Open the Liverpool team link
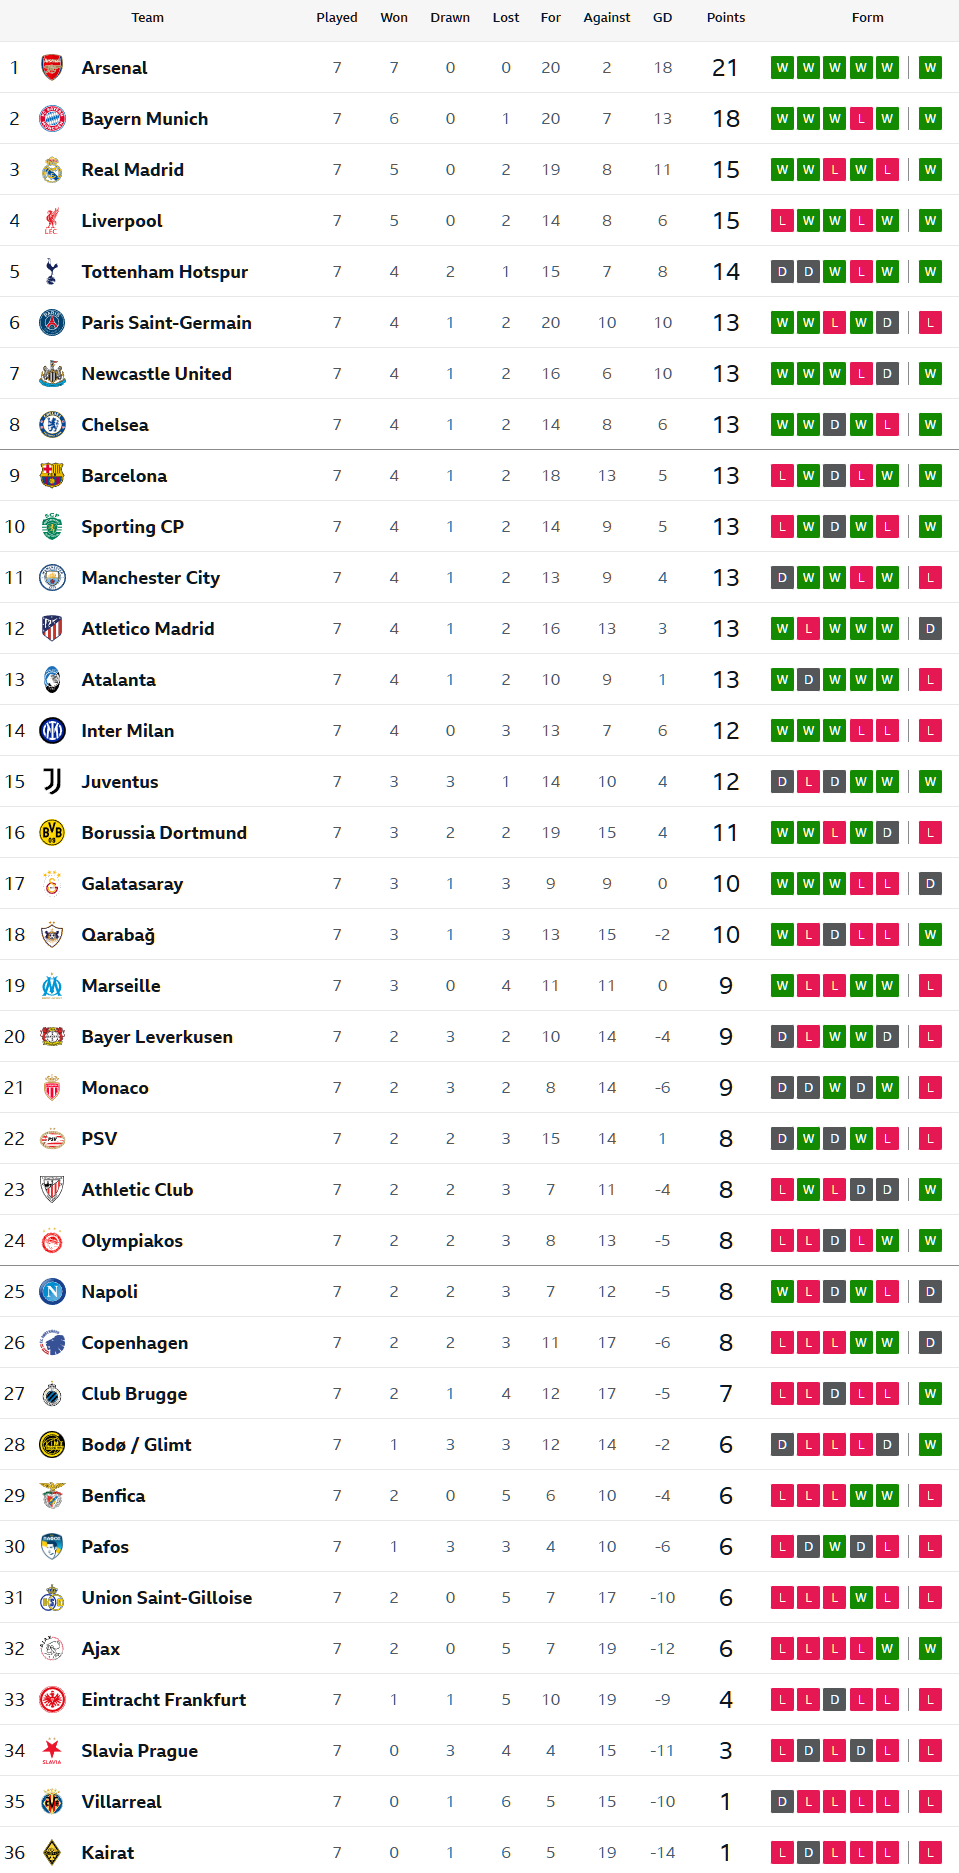 [x=122, y=221]
